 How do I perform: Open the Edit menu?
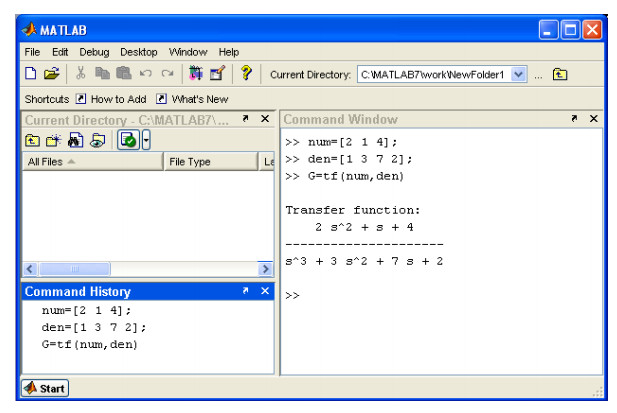60,52
